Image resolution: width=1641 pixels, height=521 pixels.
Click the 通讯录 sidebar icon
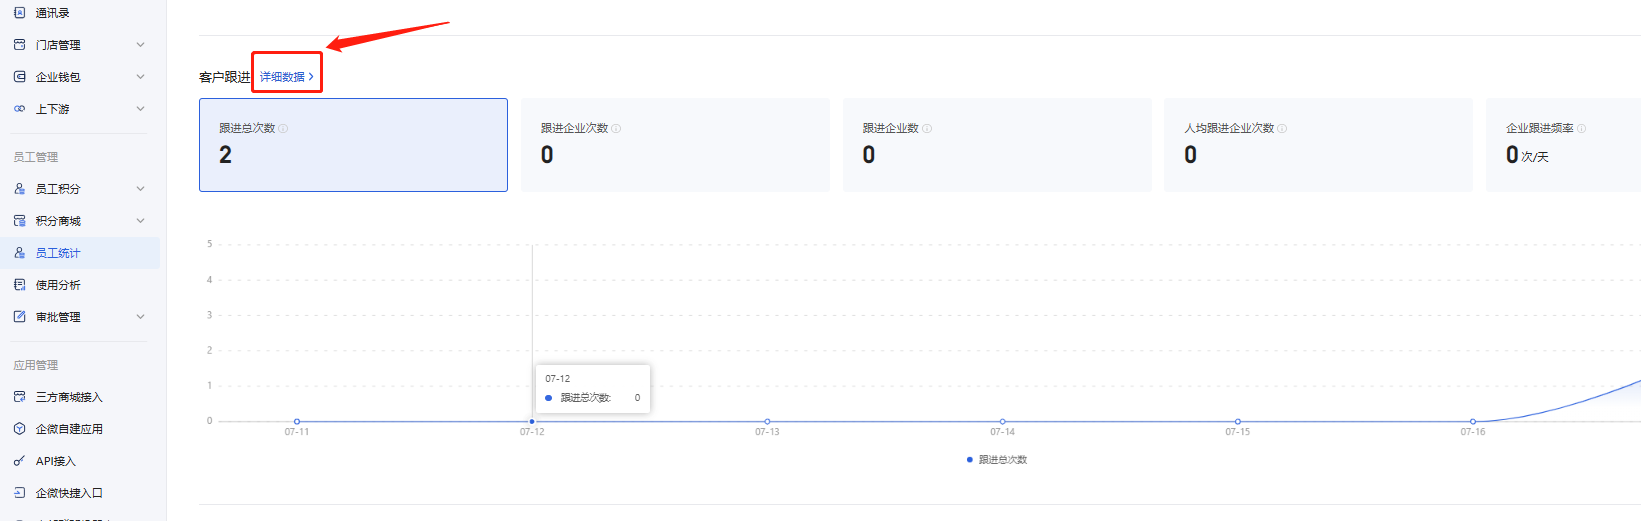pos(19,13)
